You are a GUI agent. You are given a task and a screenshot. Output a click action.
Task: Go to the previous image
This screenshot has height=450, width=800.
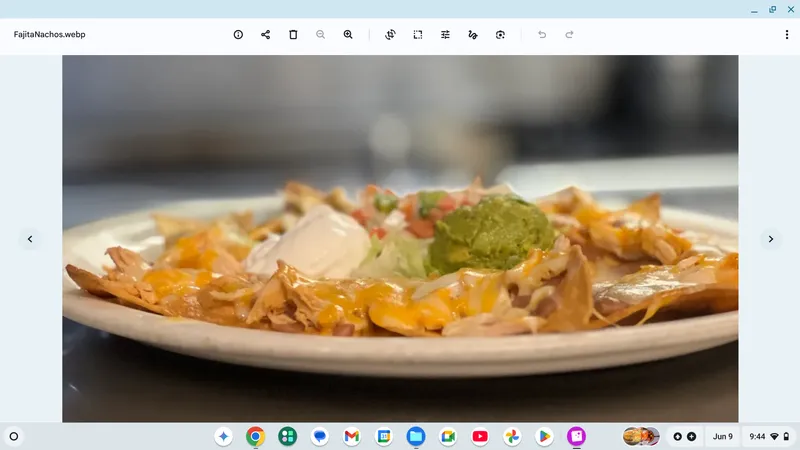[x=30, y=239]
